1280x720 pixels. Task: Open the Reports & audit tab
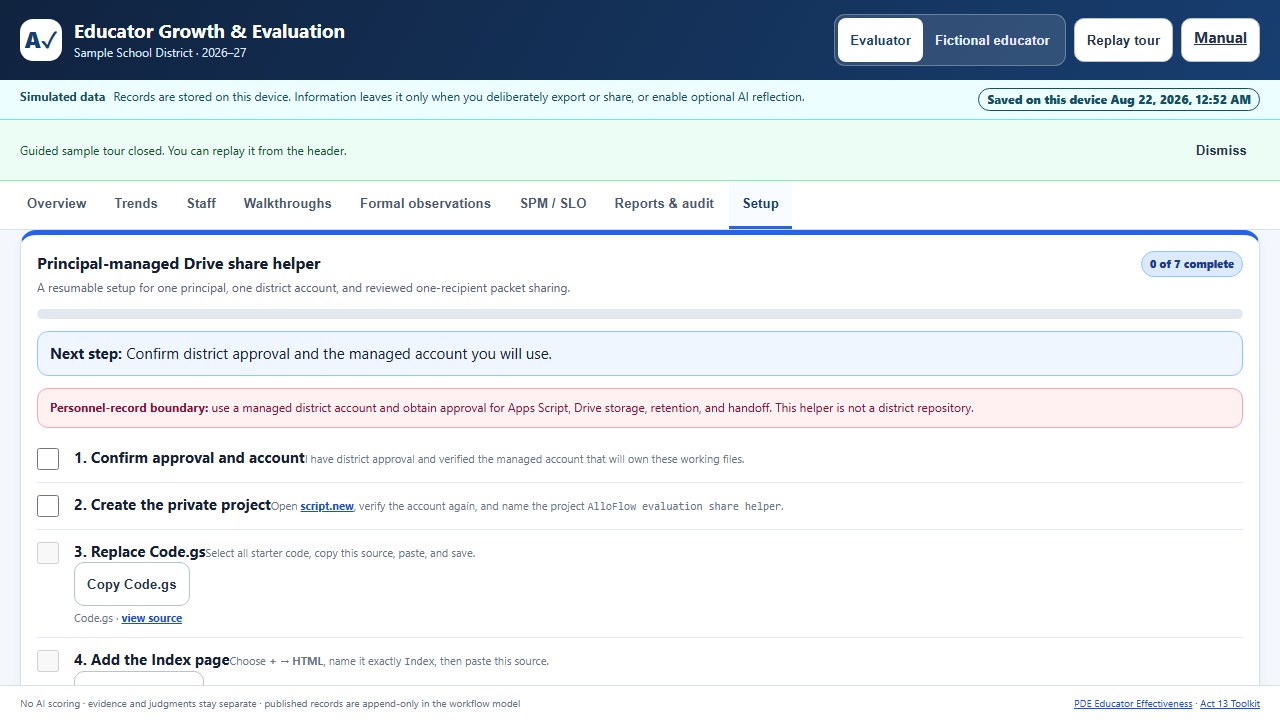click(x=664, y=203)
